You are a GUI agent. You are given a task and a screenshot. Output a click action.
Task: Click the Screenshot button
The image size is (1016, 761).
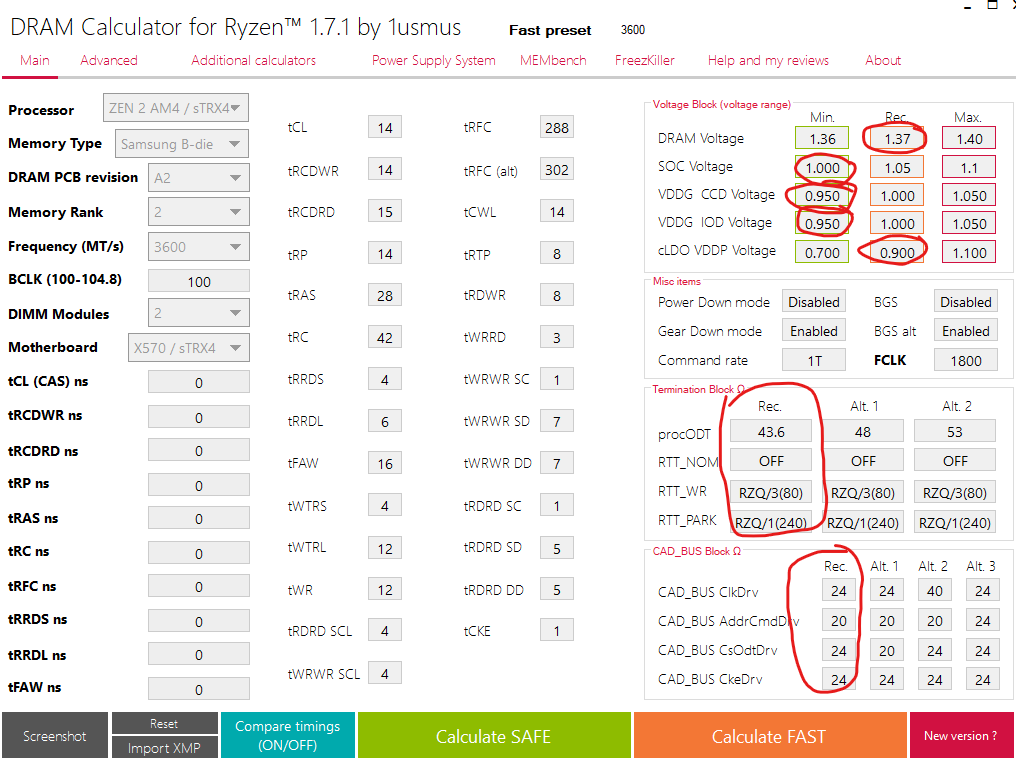[54, 736]
